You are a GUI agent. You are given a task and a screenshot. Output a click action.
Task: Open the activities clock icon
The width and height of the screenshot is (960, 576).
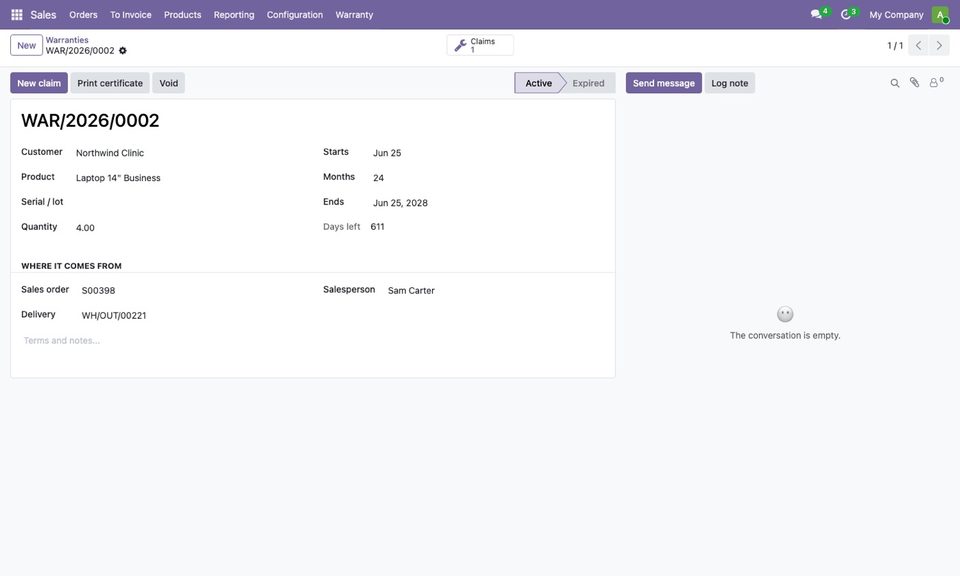(x=846, y=14)
